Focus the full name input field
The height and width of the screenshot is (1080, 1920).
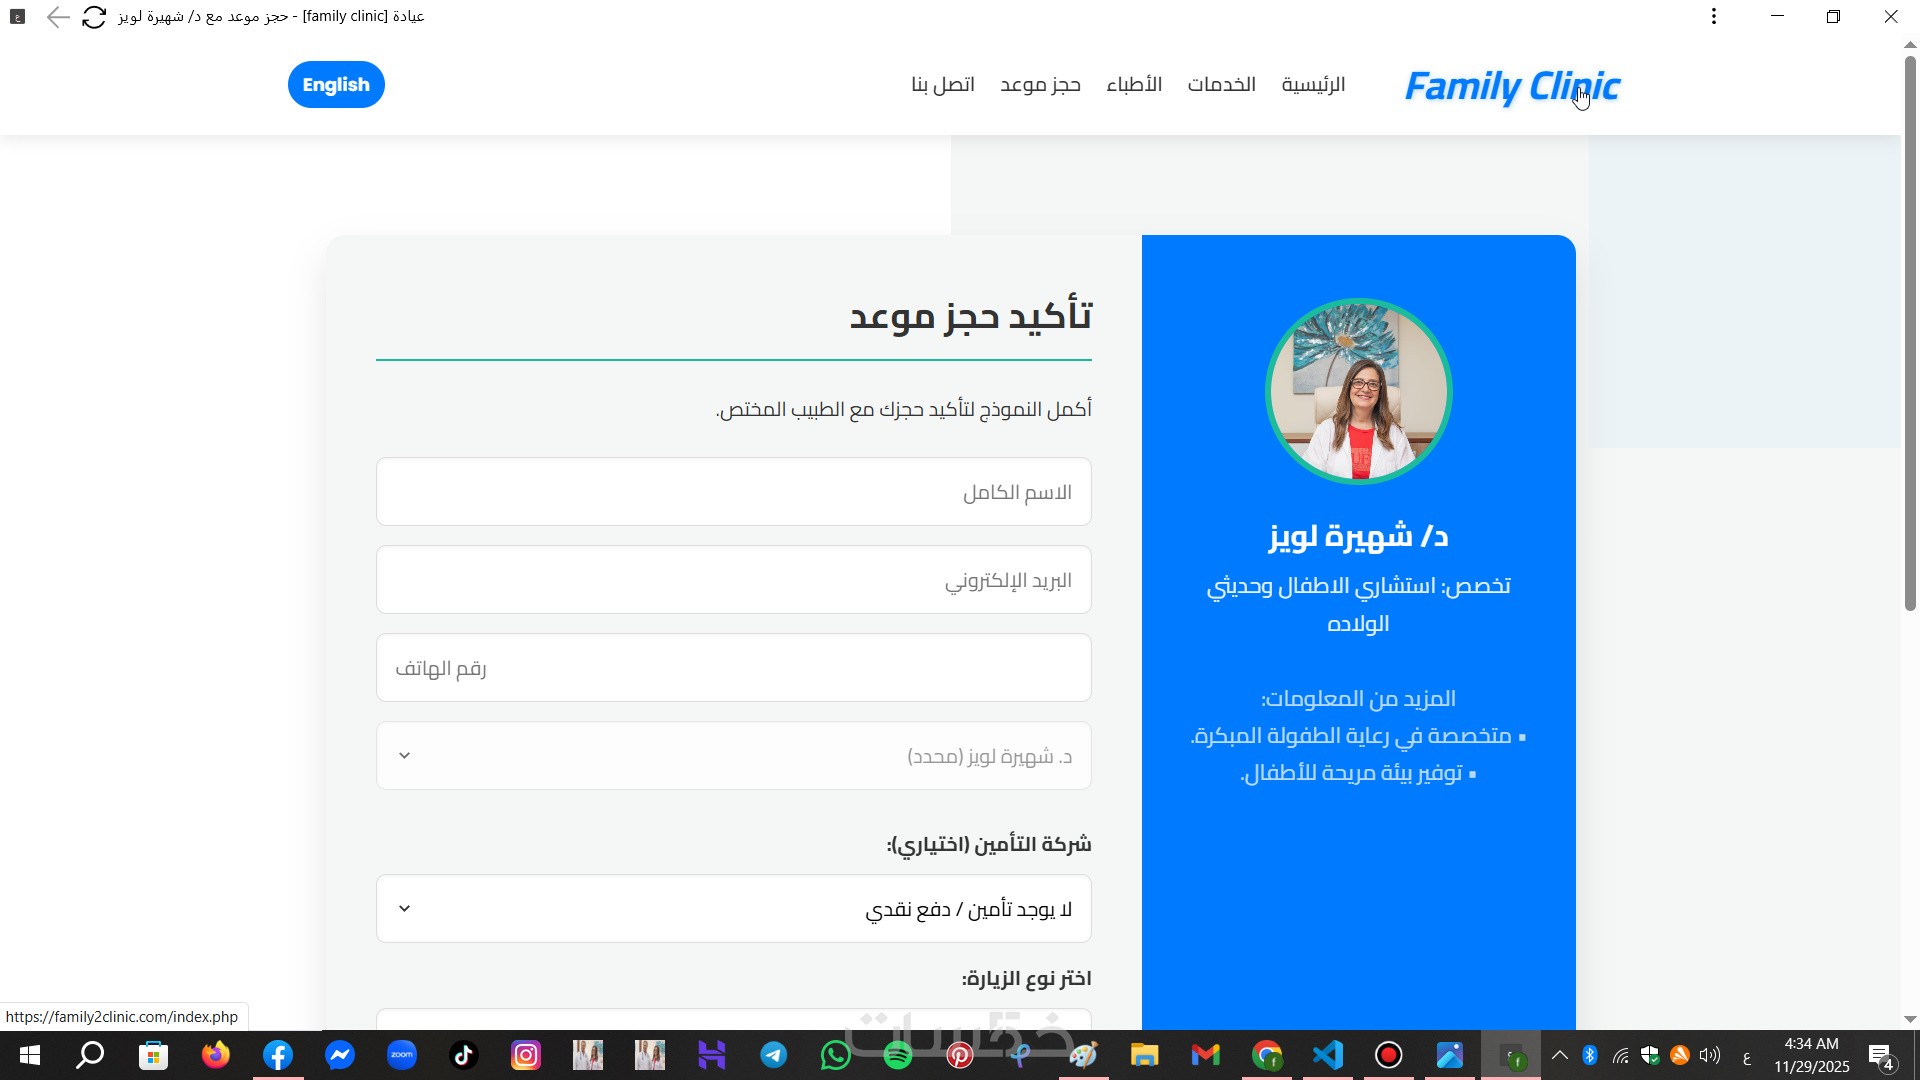pyautogui.click(x=733, y=492)
